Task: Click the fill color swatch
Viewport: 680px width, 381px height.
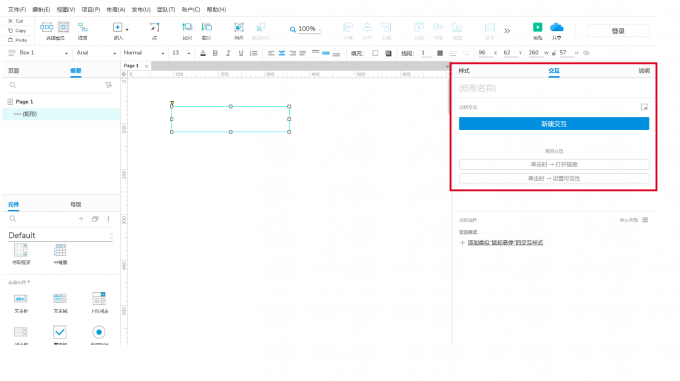Action: 375,53
